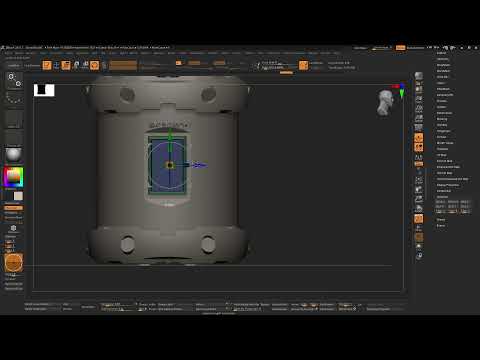Expand the Unified Skin section
The height and width of the screenshot is (360, 480).
pyautogui.click(x=444, y=191)
